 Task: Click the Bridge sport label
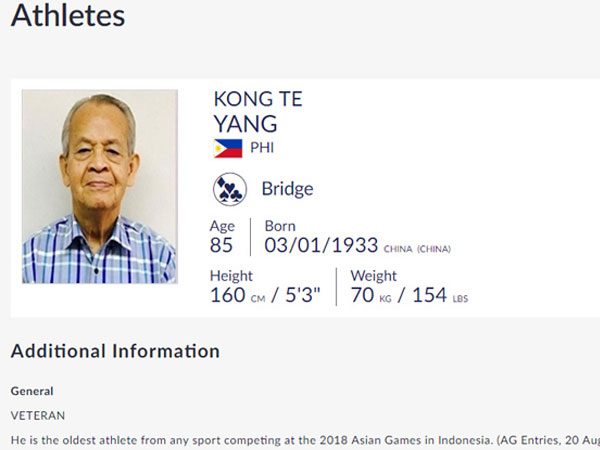pos(287,189)
